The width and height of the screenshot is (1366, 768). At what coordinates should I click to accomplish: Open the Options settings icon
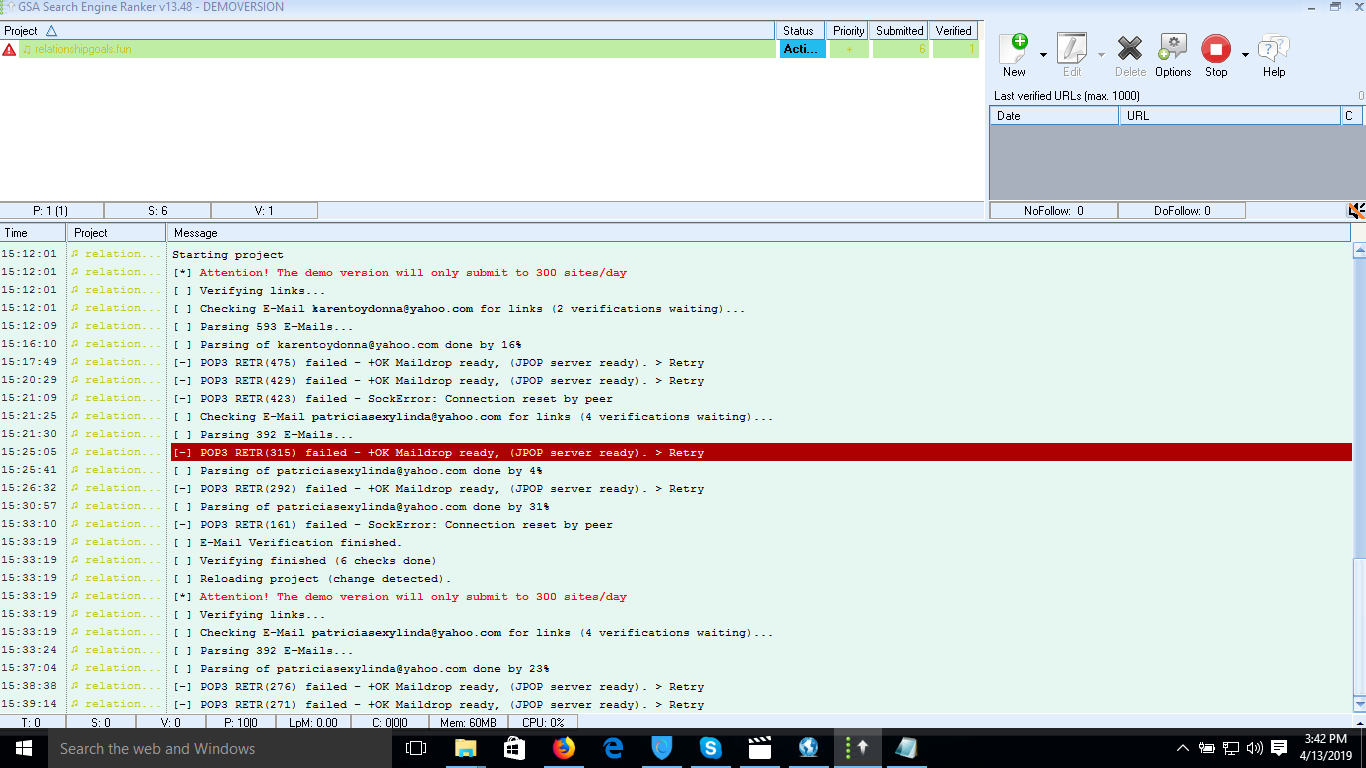click(1173, 54)
